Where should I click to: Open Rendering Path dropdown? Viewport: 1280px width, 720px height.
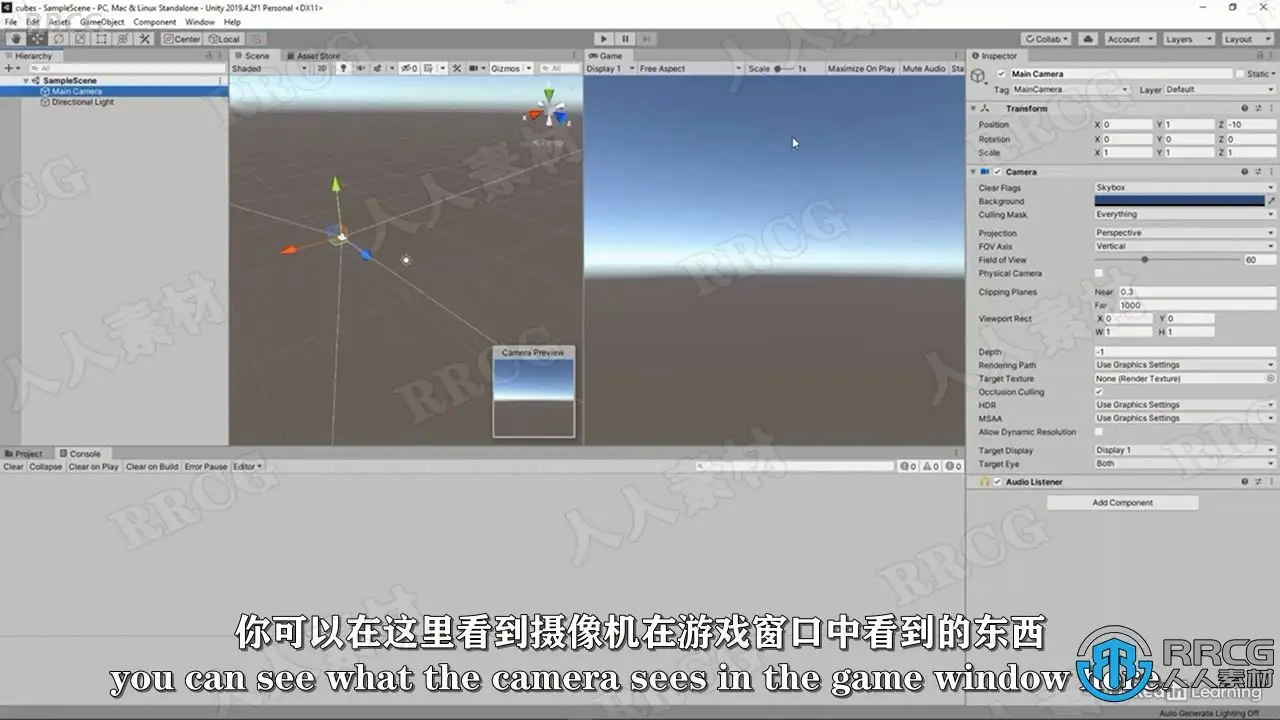[1185, 365]
